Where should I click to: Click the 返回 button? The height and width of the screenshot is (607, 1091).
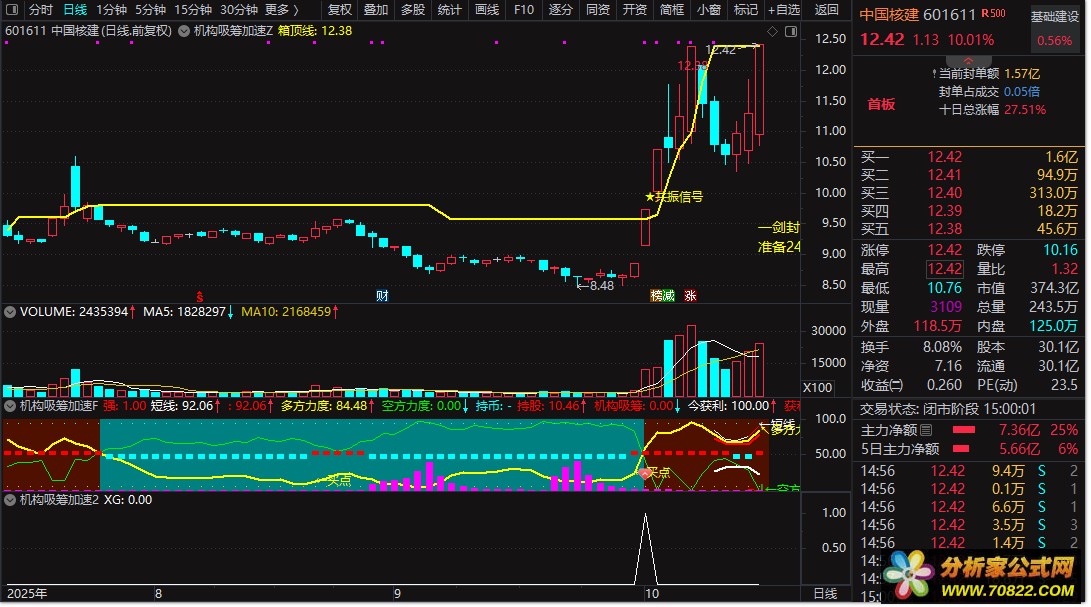point(827,10)
